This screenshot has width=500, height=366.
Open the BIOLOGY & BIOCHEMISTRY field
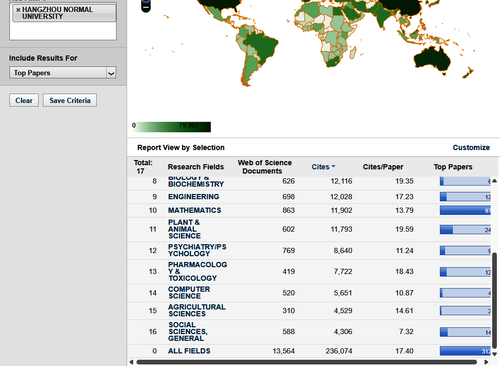(196, 182)
